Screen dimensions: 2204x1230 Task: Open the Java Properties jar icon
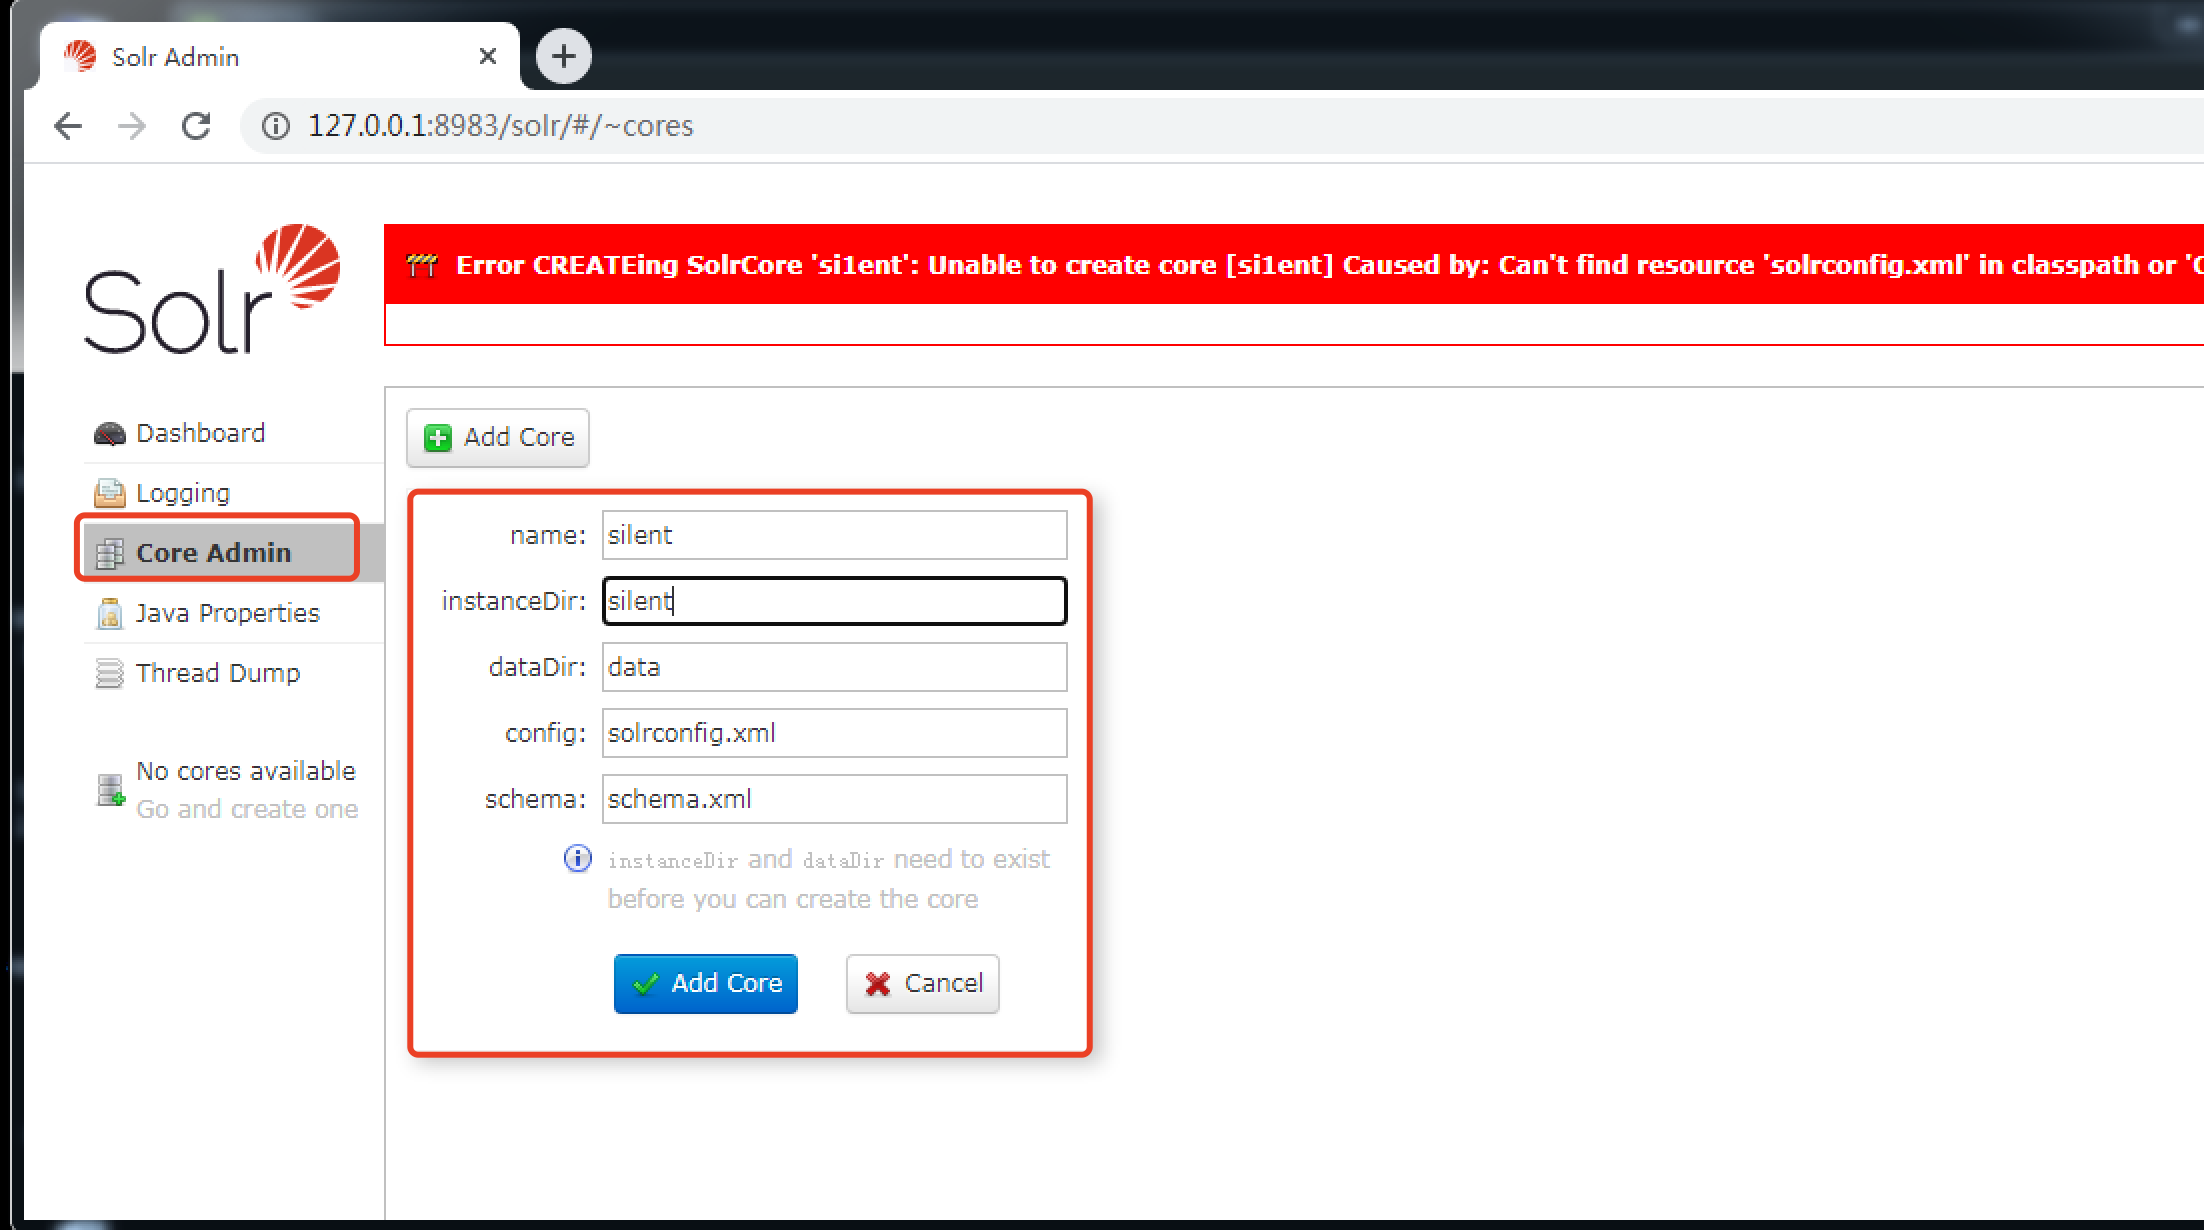click(109, 613)
